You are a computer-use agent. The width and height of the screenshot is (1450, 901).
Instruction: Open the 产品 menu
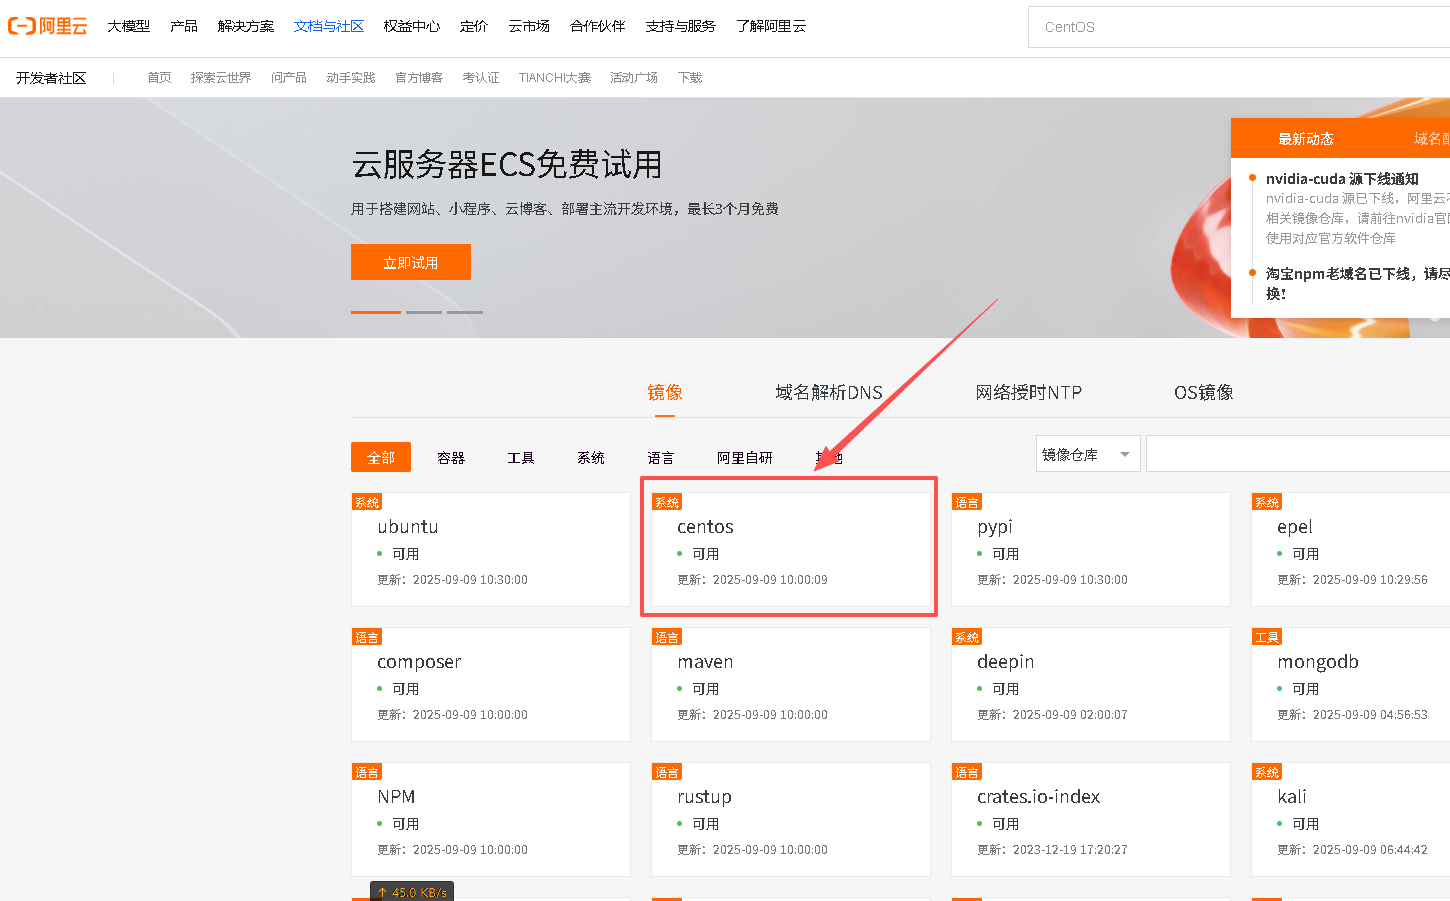coord(184,26)
